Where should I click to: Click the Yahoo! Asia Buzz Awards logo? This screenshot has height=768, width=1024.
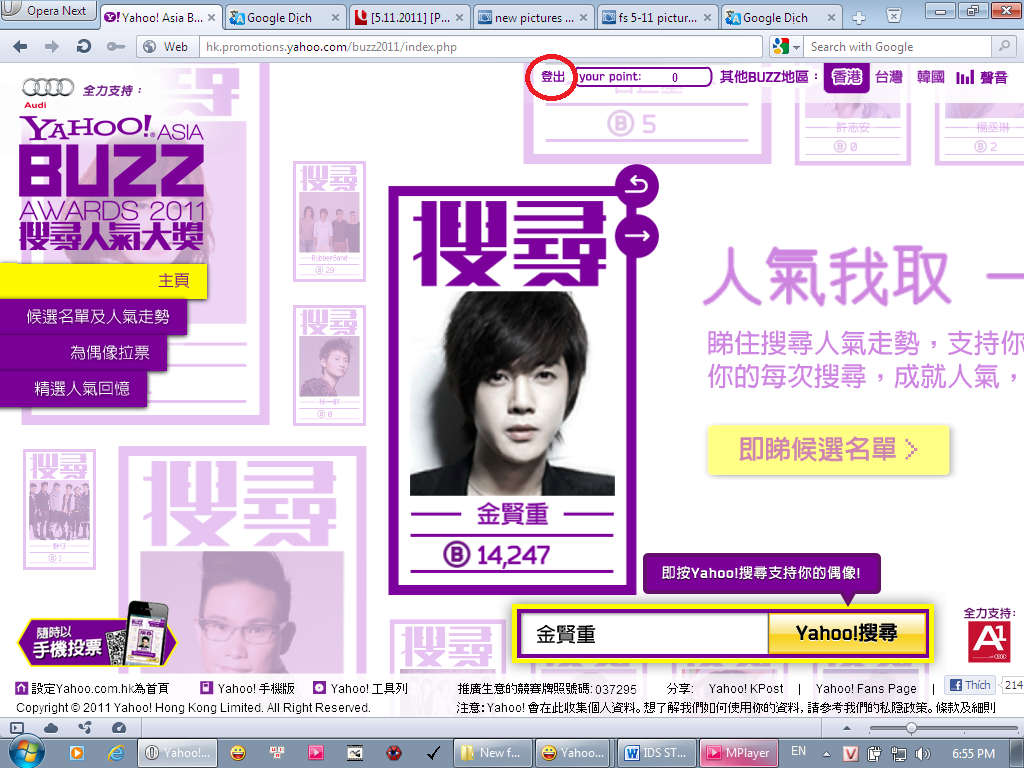(x=112, y=182)
